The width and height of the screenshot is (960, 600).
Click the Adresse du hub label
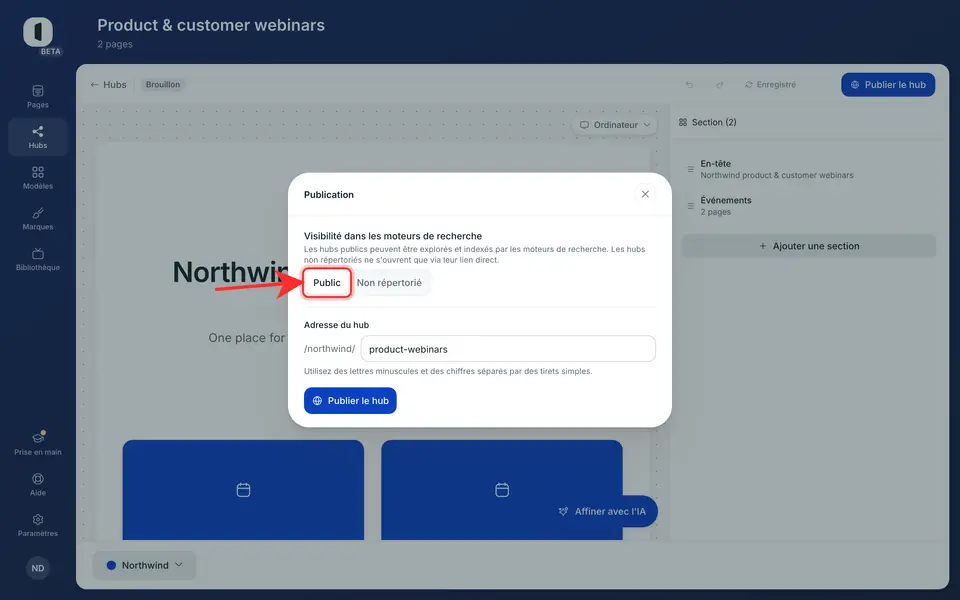(x=336, y=325)
